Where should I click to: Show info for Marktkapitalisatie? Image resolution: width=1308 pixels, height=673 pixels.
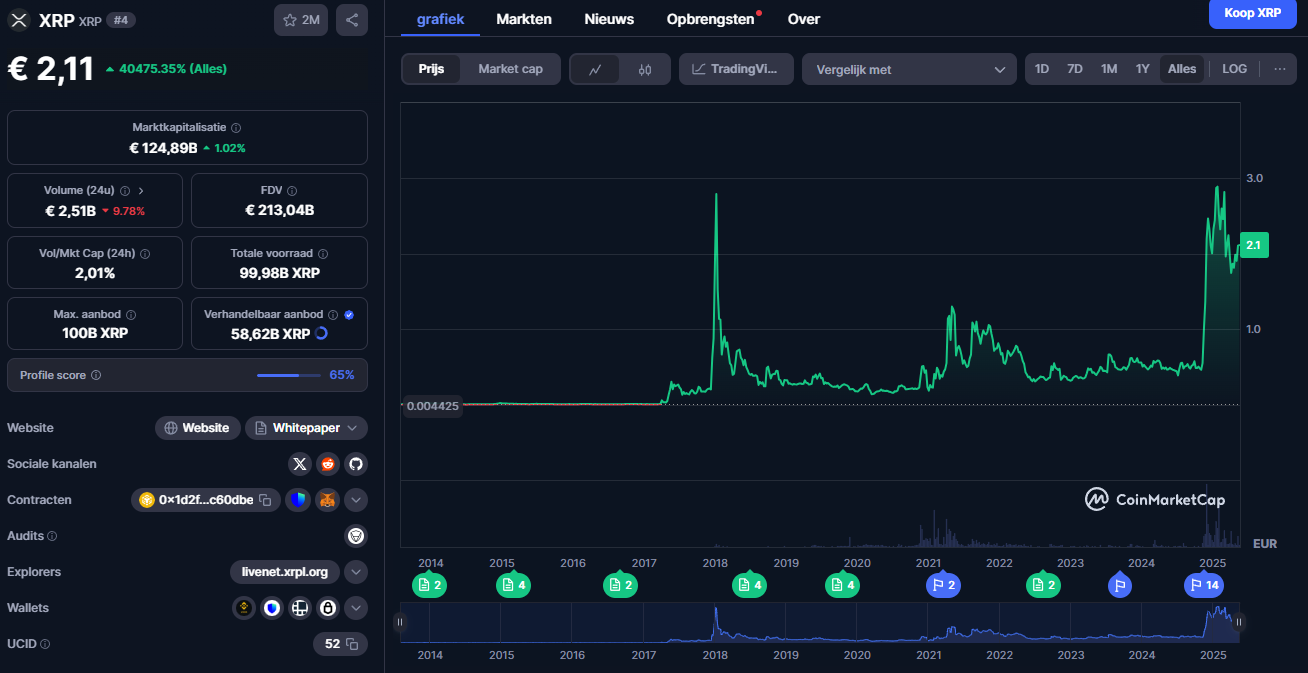click(x=236, y=128)
